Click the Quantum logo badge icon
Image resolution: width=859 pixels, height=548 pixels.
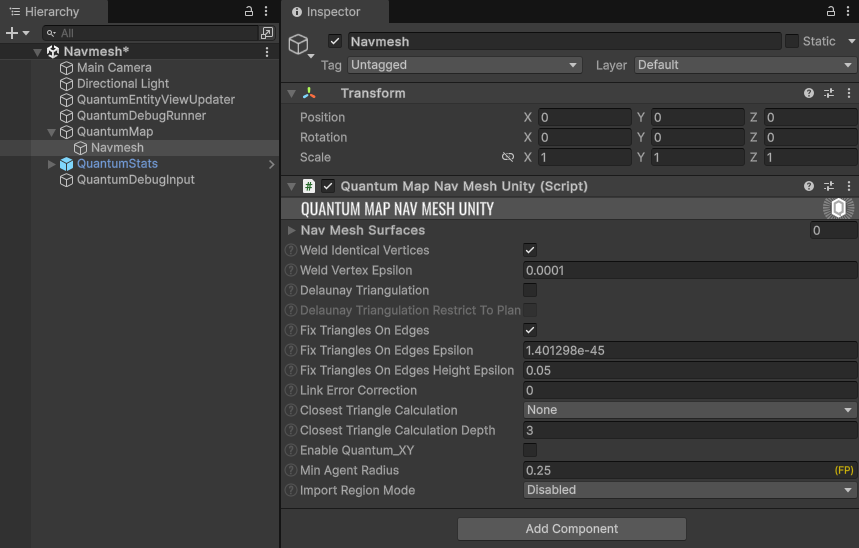tap(838, 208)
